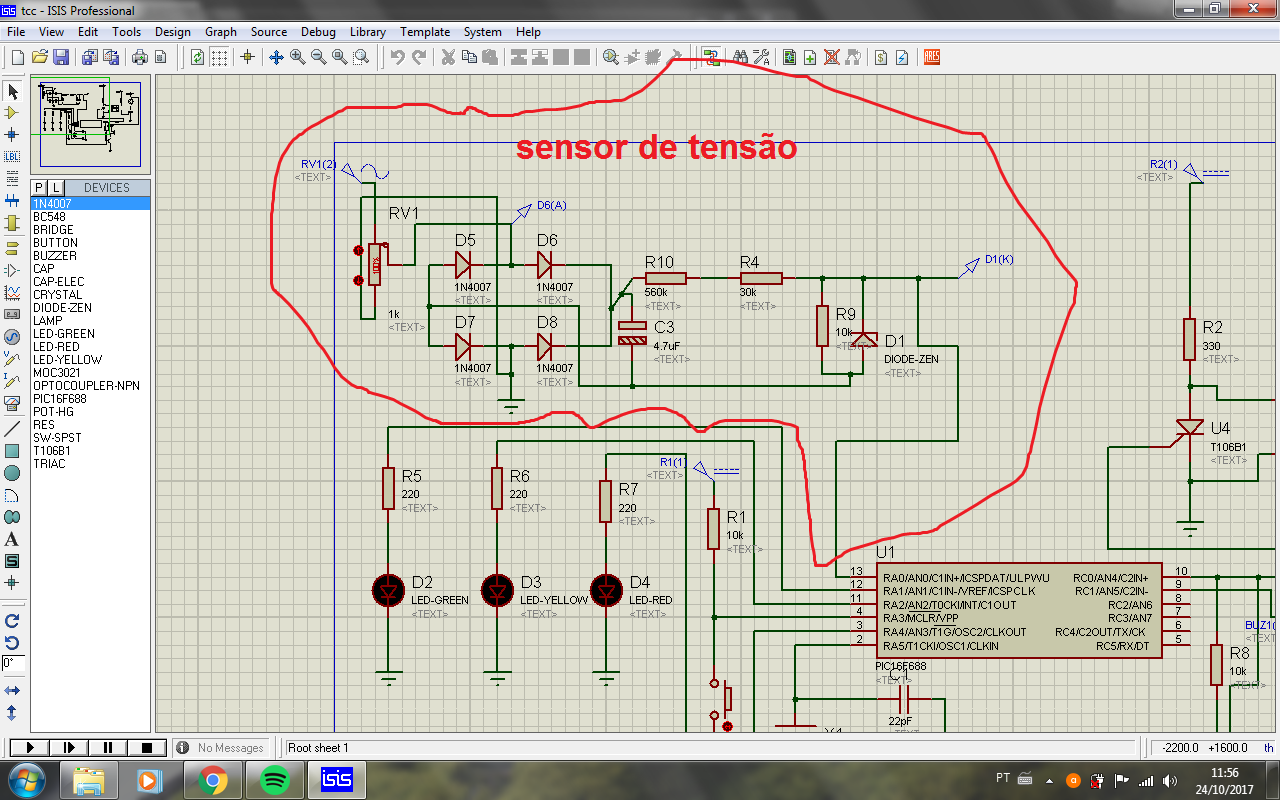This screenshot has height=800, width=1280.
Task: Open the design explorer
Action: pos(789,57)
